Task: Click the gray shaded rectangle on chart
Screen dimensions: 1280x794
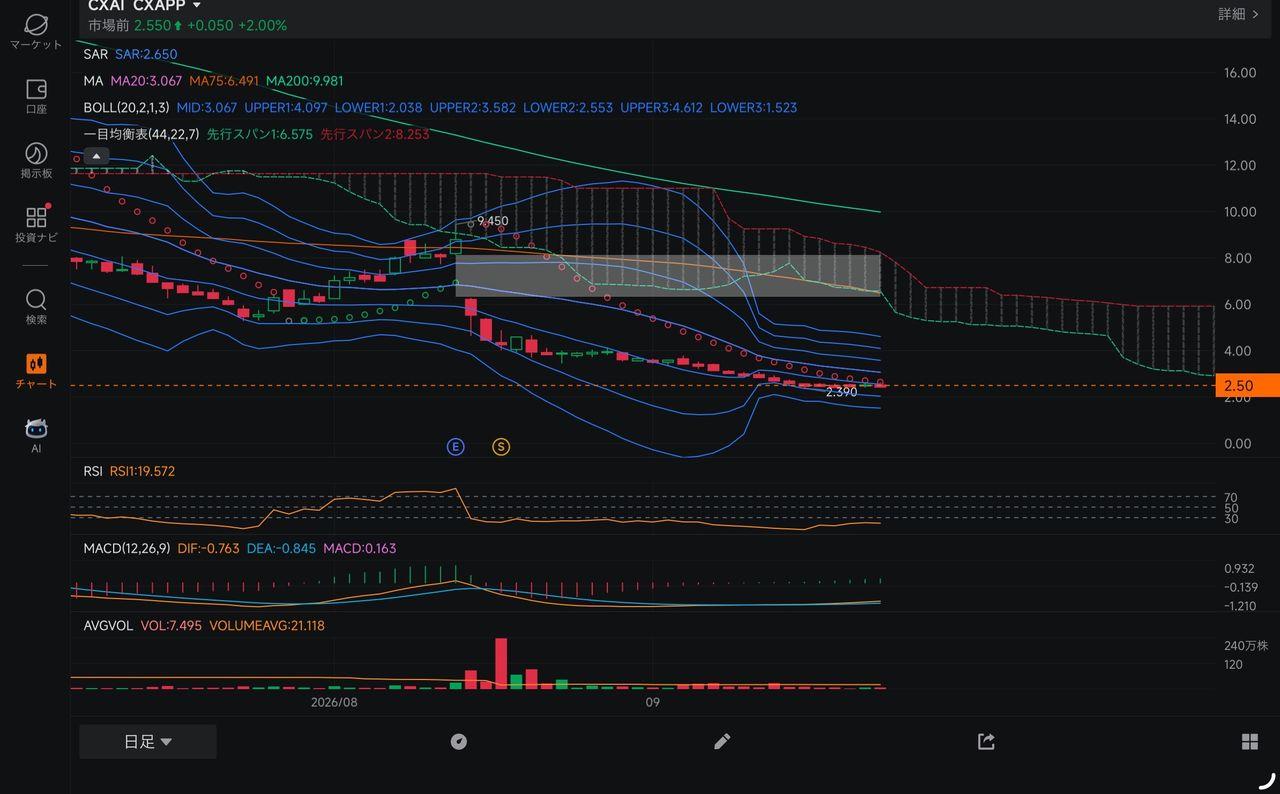Action: 668,276
